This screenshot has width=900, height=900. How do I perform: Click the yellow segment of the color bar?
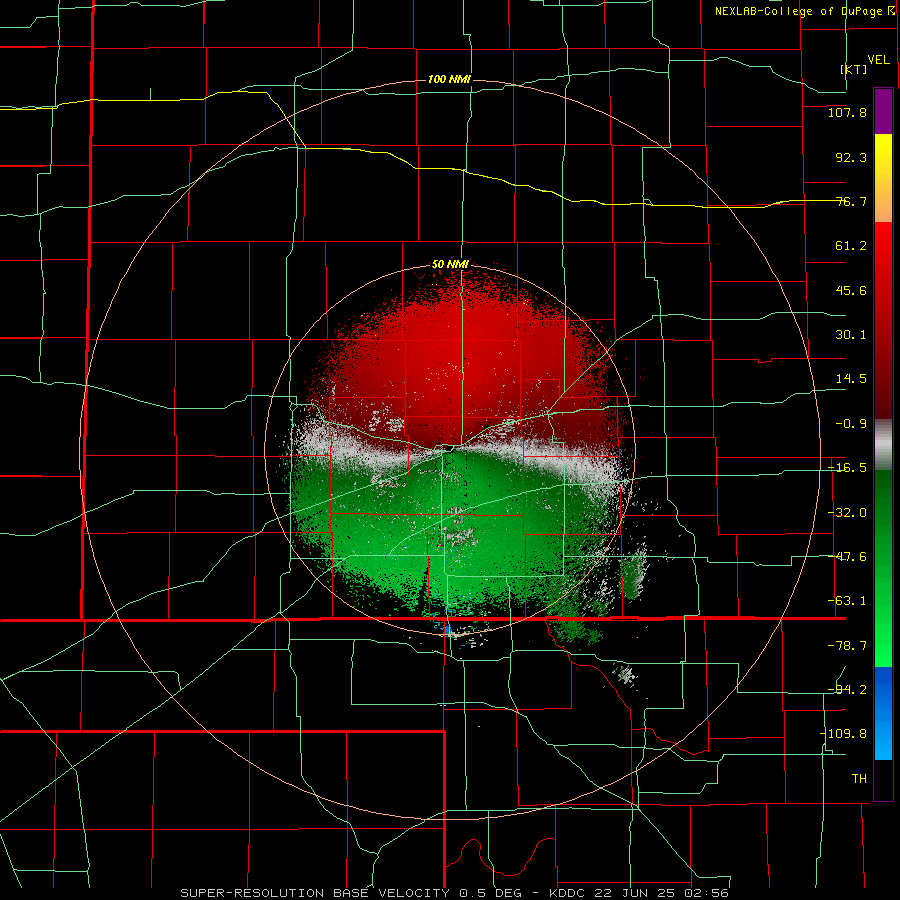tap(883, 178)
